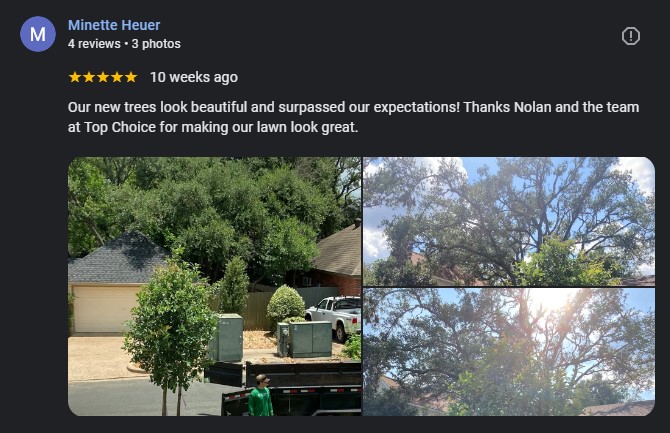Click the white pickup truck in photo

tap(334, 318)
